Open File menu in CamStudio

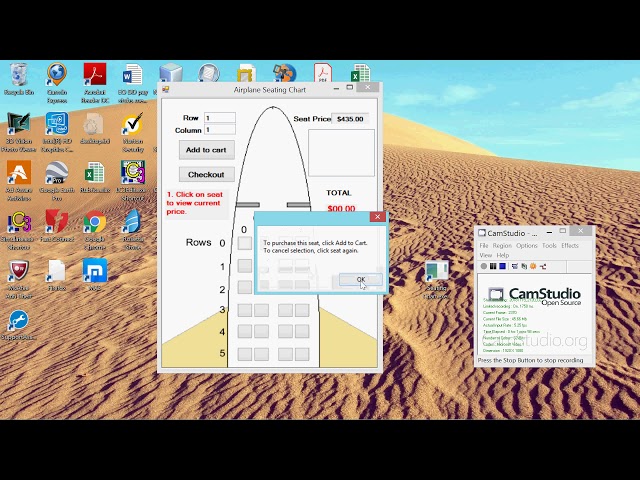(x=484, y=245)
